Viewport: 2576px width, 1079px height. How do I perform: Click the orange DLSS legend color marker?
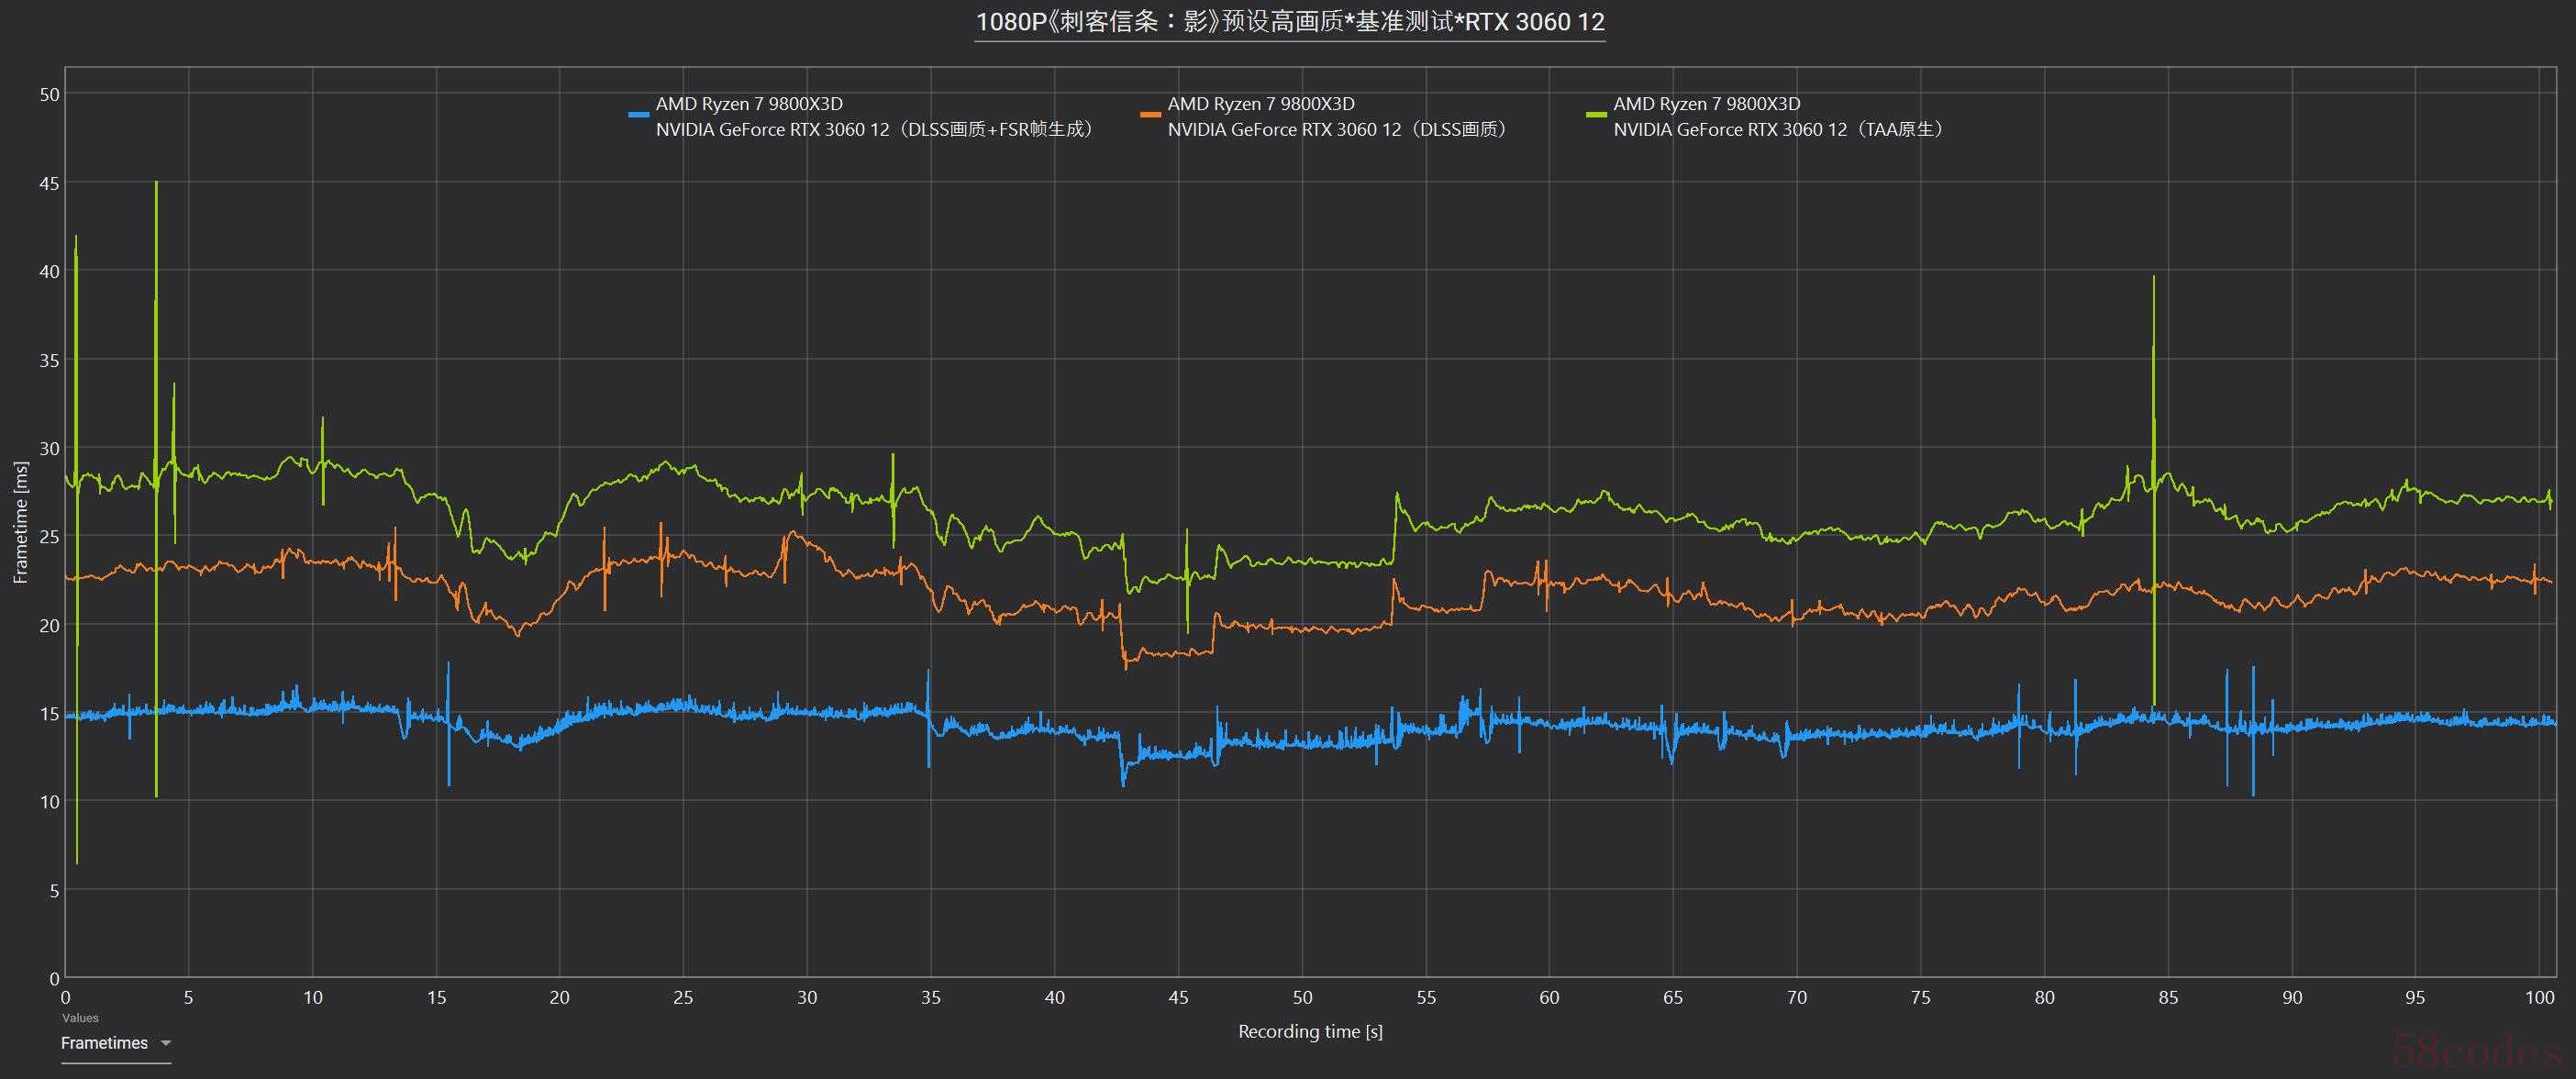tap(1150, 116)
